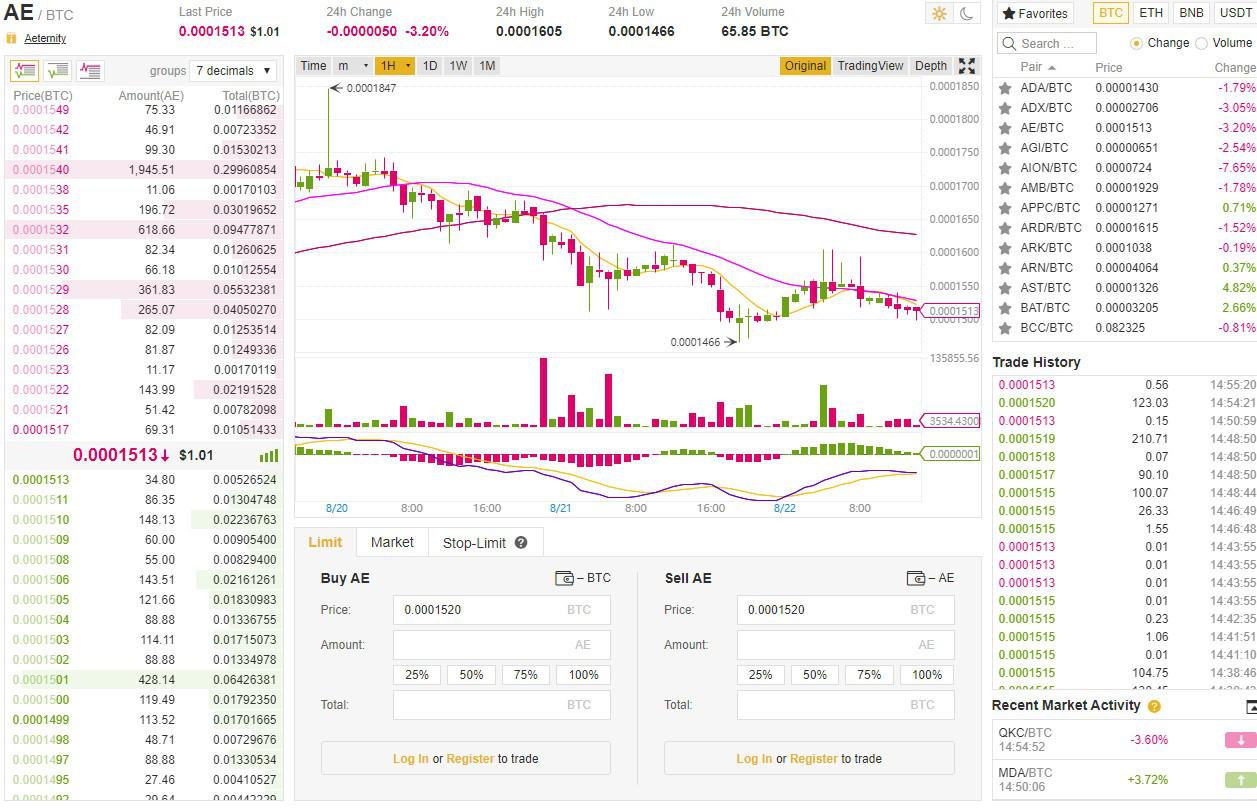1257x810 pixels.
Task: Show buy orders only order book view
Action: (57, 71)
